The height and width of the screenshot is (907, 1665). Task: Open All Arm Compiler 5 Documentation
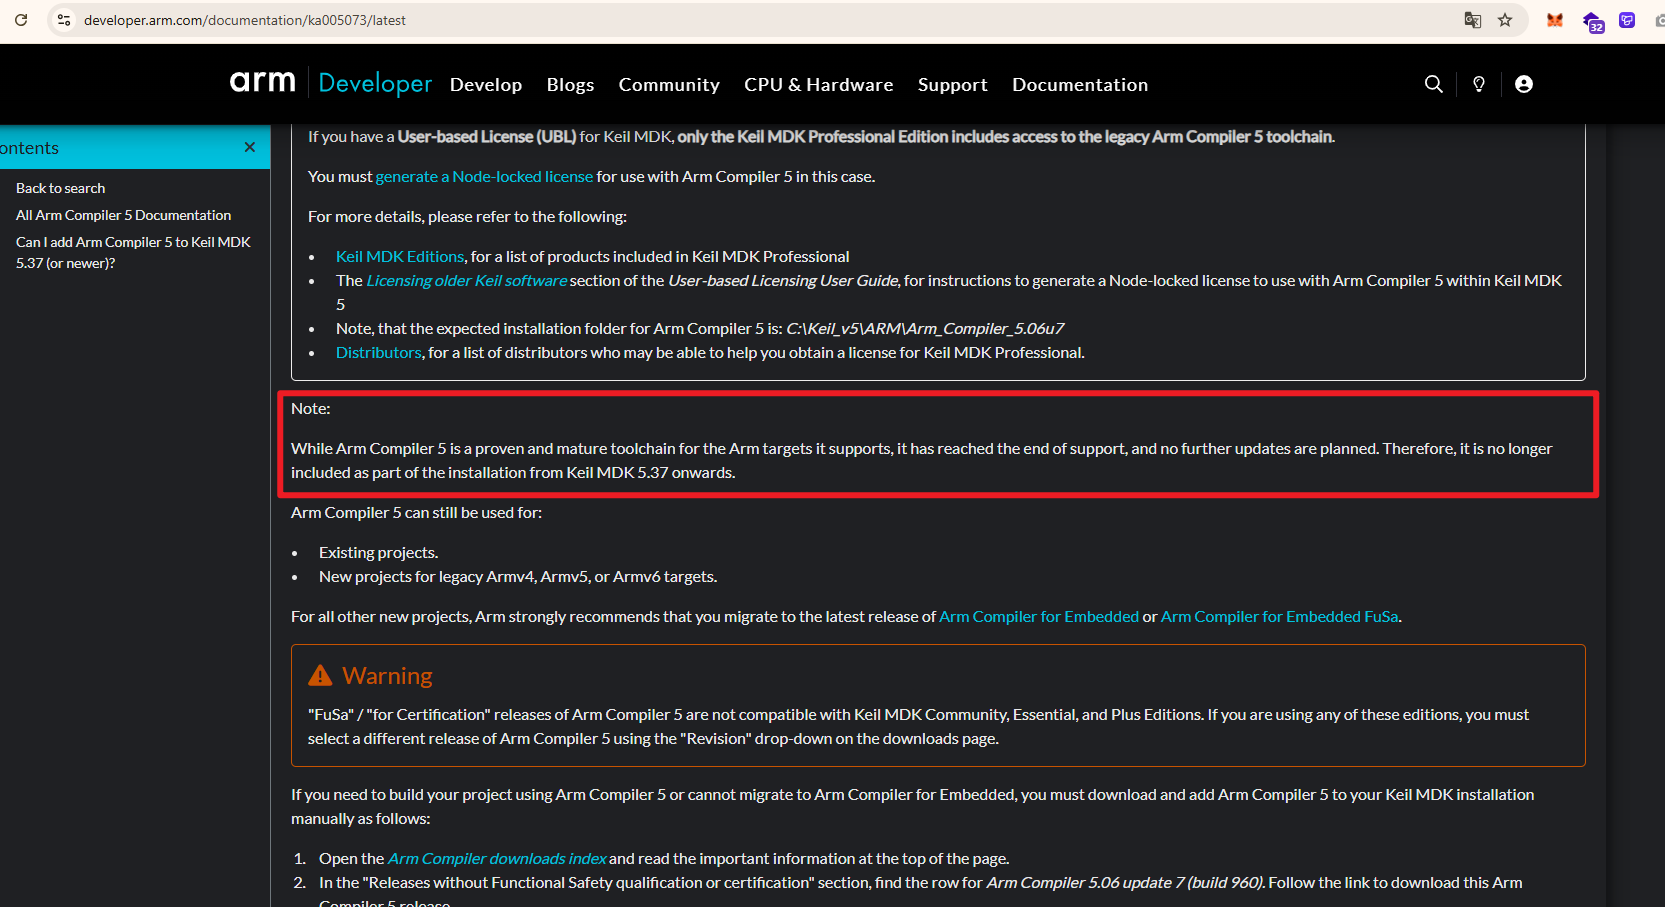[x=123, y=215]
